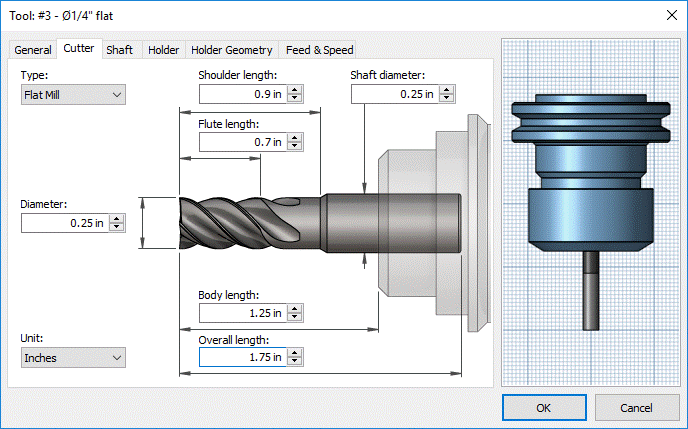This screenshot has width=688, height=429.
Task: Decrease Diameter with down arrow
Action: point(117,227)
